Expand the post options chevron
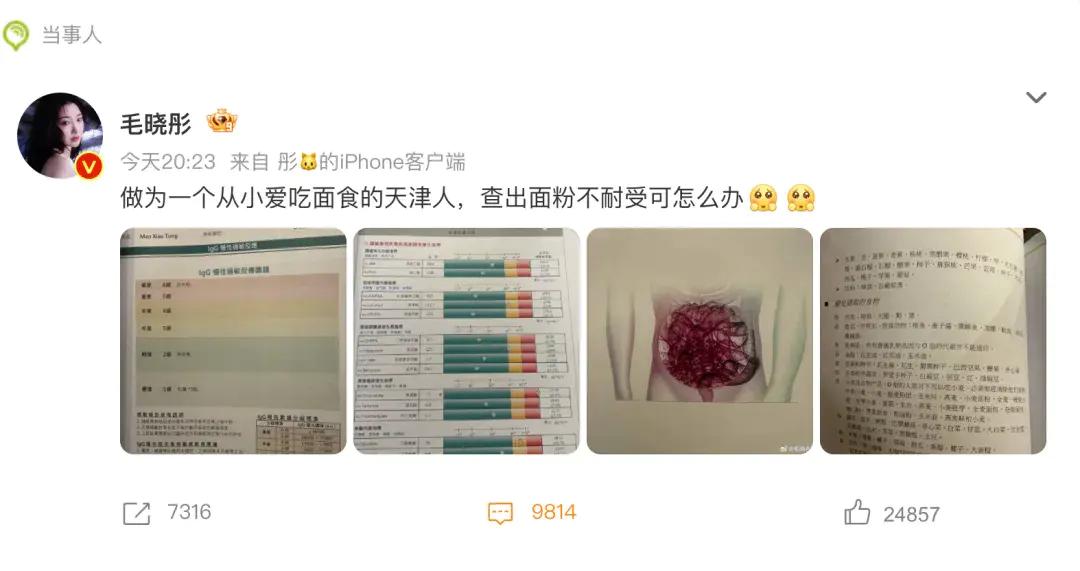The width and height of the screenshot is (1080, 571). pyautogui.click(x=1036, y=97)
